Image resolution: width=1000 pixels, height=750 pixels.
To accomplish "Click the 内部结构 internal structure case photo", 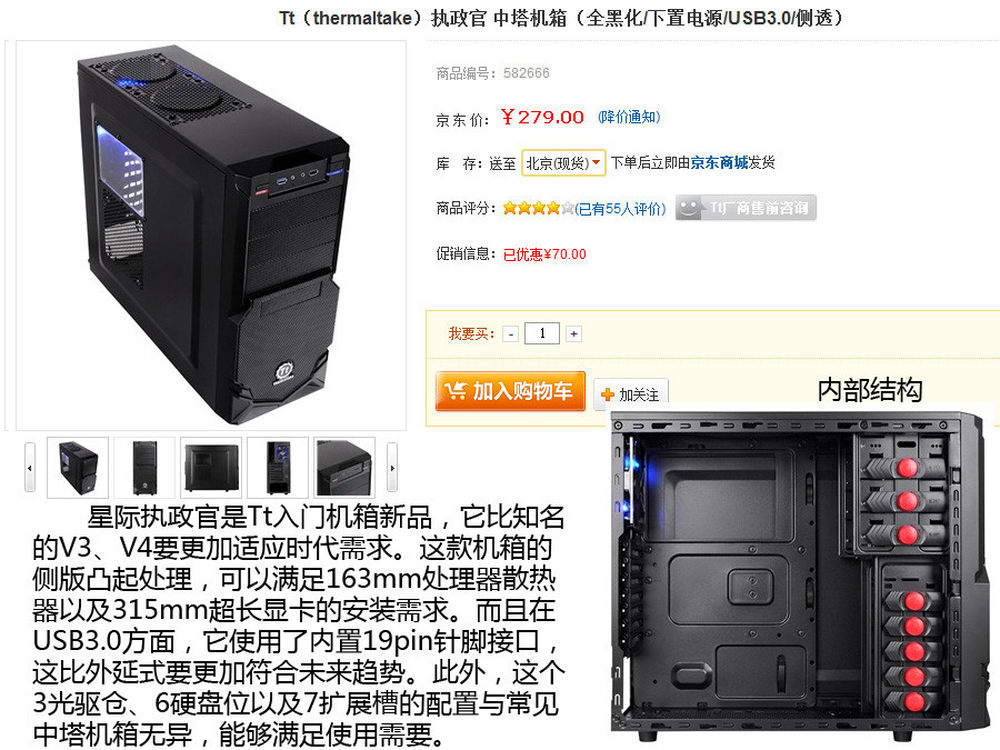I will (x=800, y=575).
